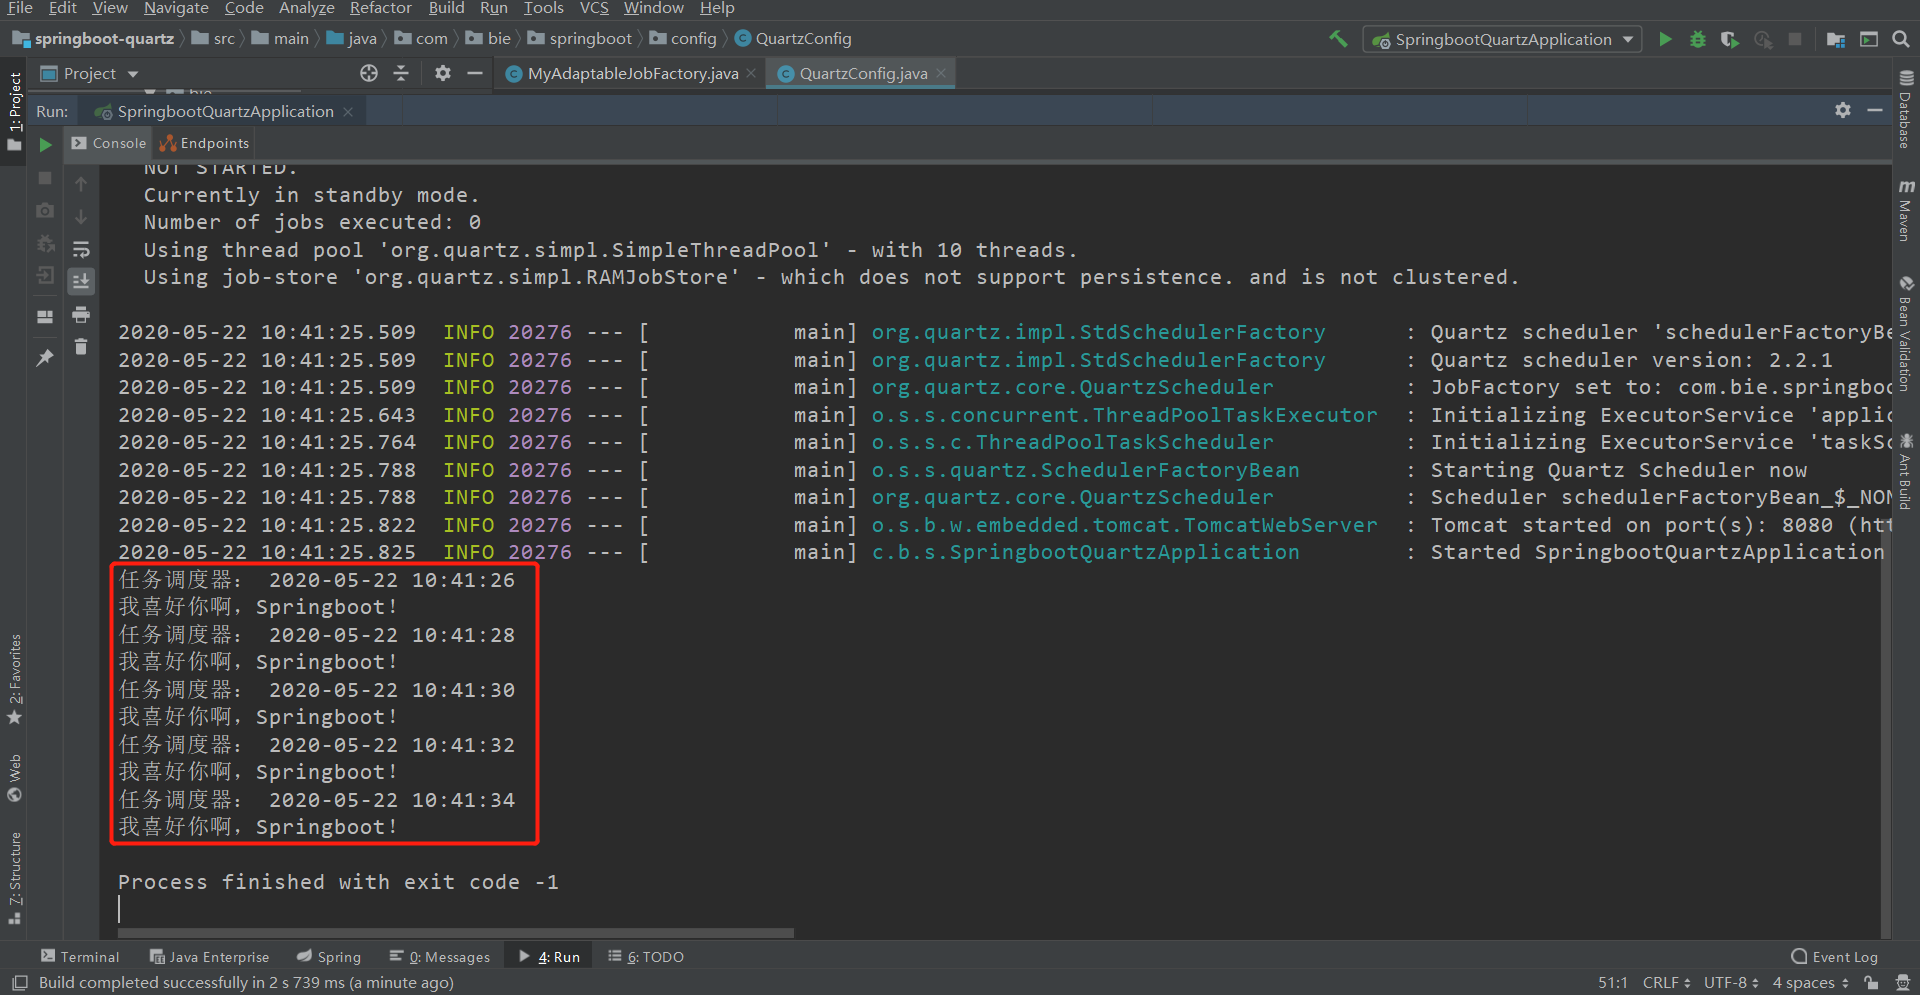Rerun application from Run panel
This screenshot has height=995, width=1920.
pyautogui.click(x=45, y=144)
